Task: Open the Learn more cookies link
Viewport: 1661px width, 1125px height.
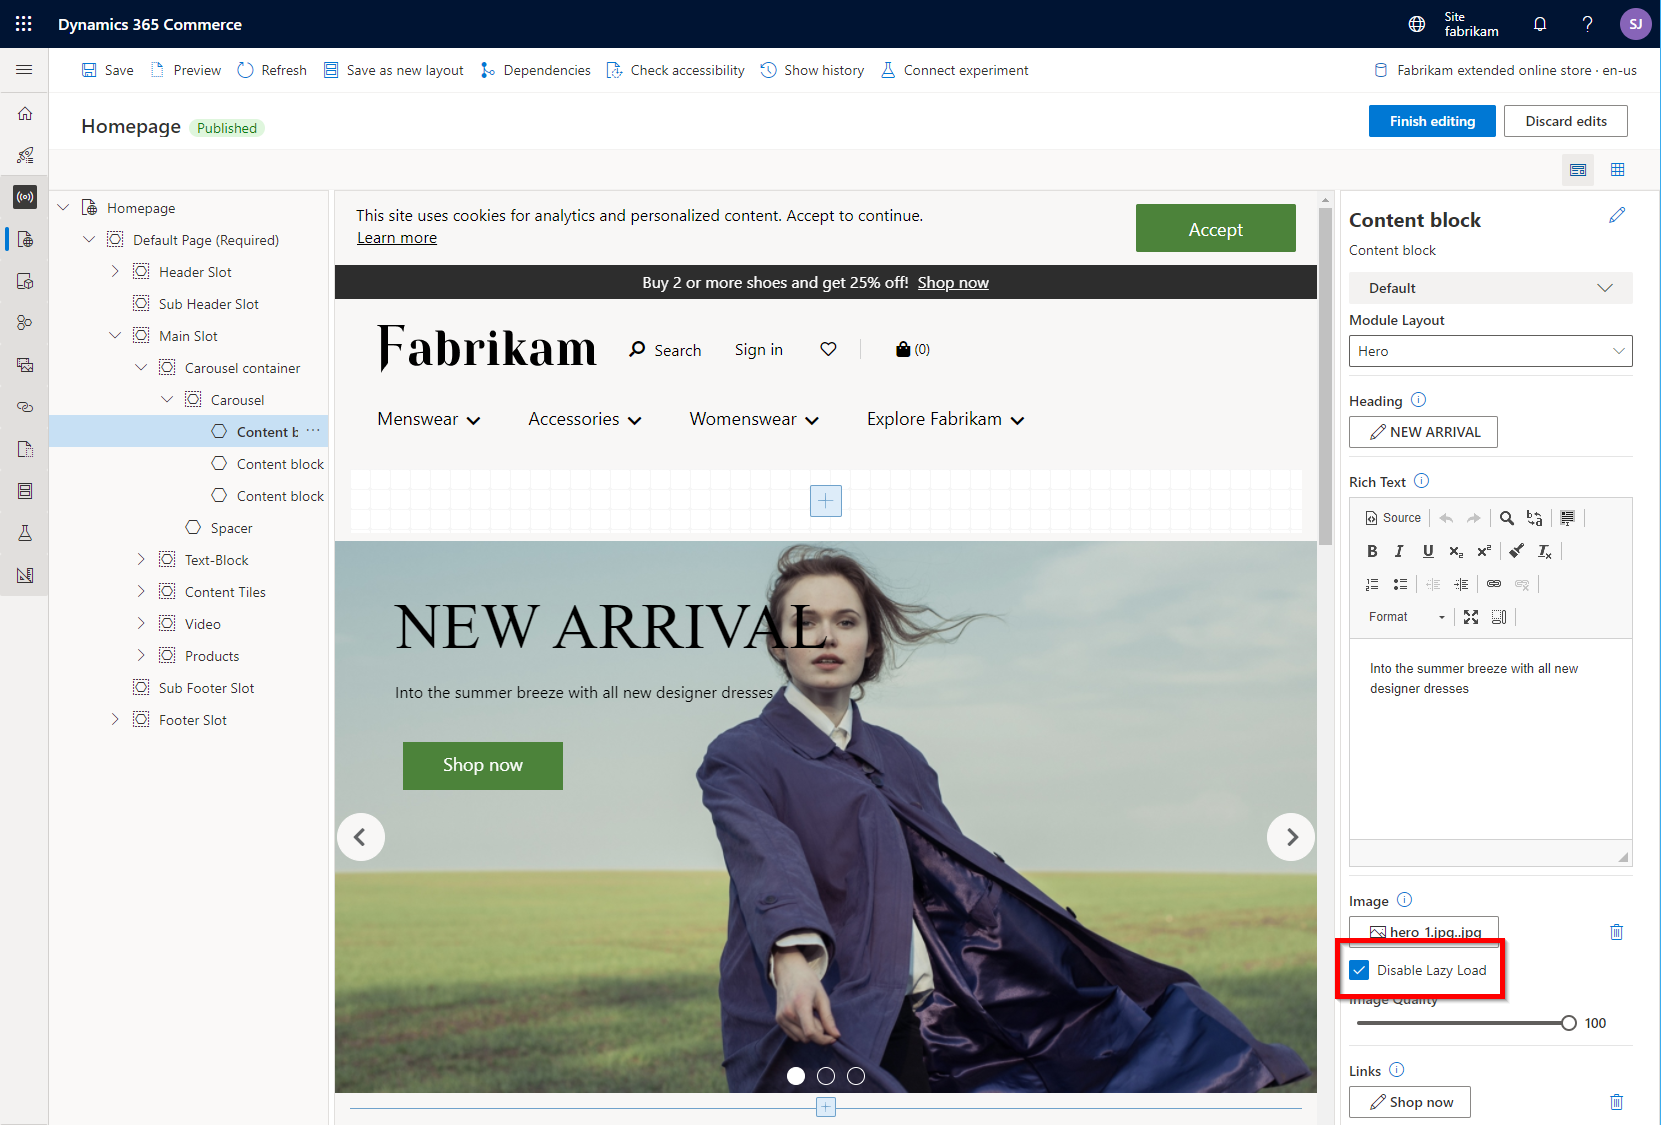Action: 396,237
